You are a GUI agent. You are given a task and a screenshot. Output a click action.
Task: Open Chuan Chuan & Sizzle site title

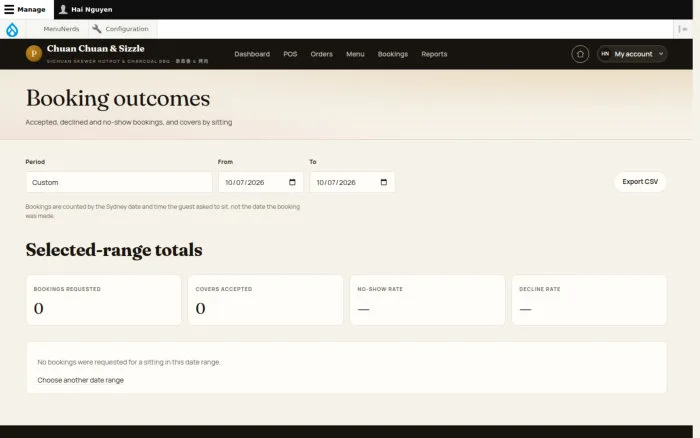(x=96, y=48)
